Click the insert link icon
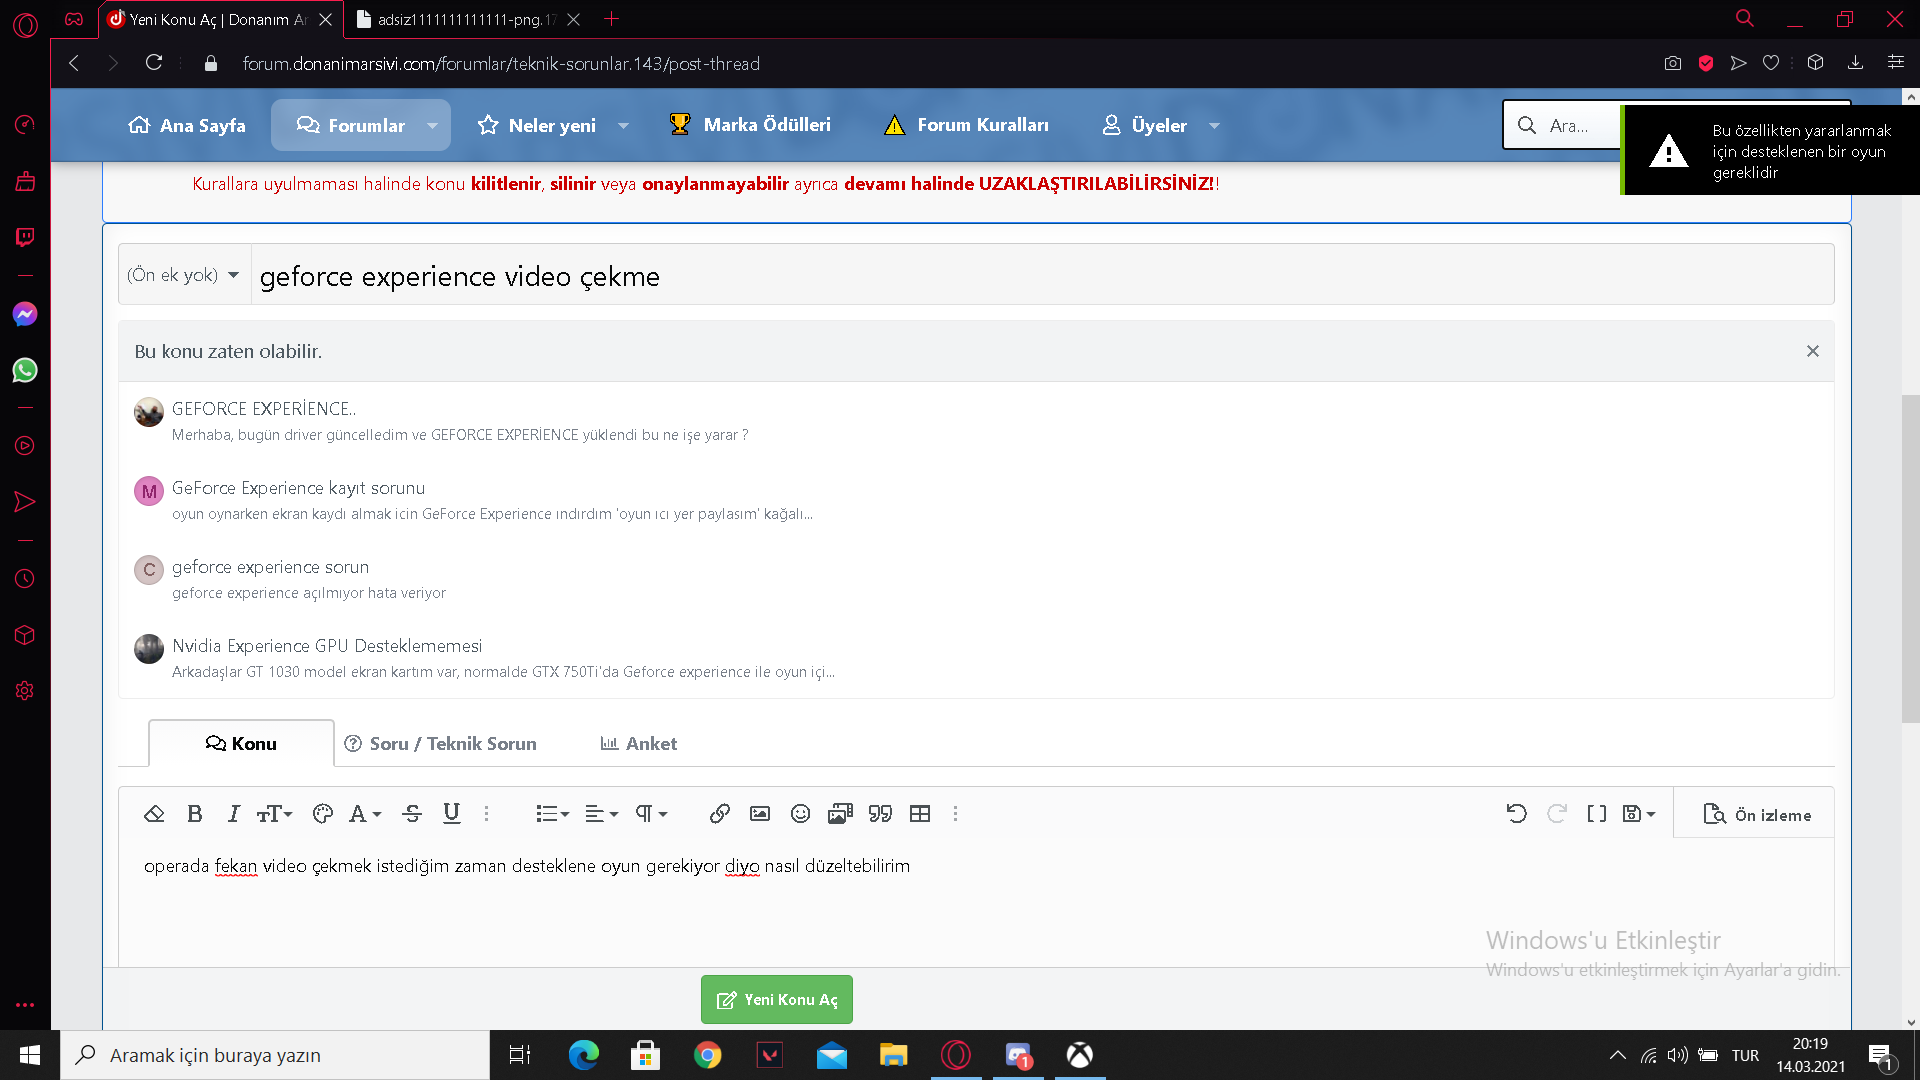The image size is (1920, 1080). tap(719, 814)
